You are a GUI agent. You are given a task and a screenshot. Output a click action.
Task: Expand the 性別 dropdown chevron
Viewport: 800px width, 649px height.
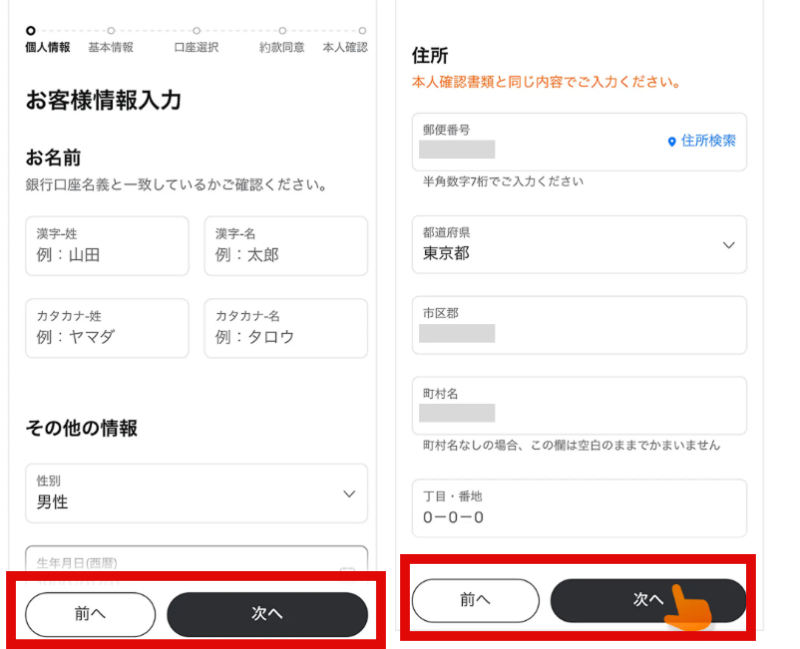pyautogui.click(x=349, y=493)
